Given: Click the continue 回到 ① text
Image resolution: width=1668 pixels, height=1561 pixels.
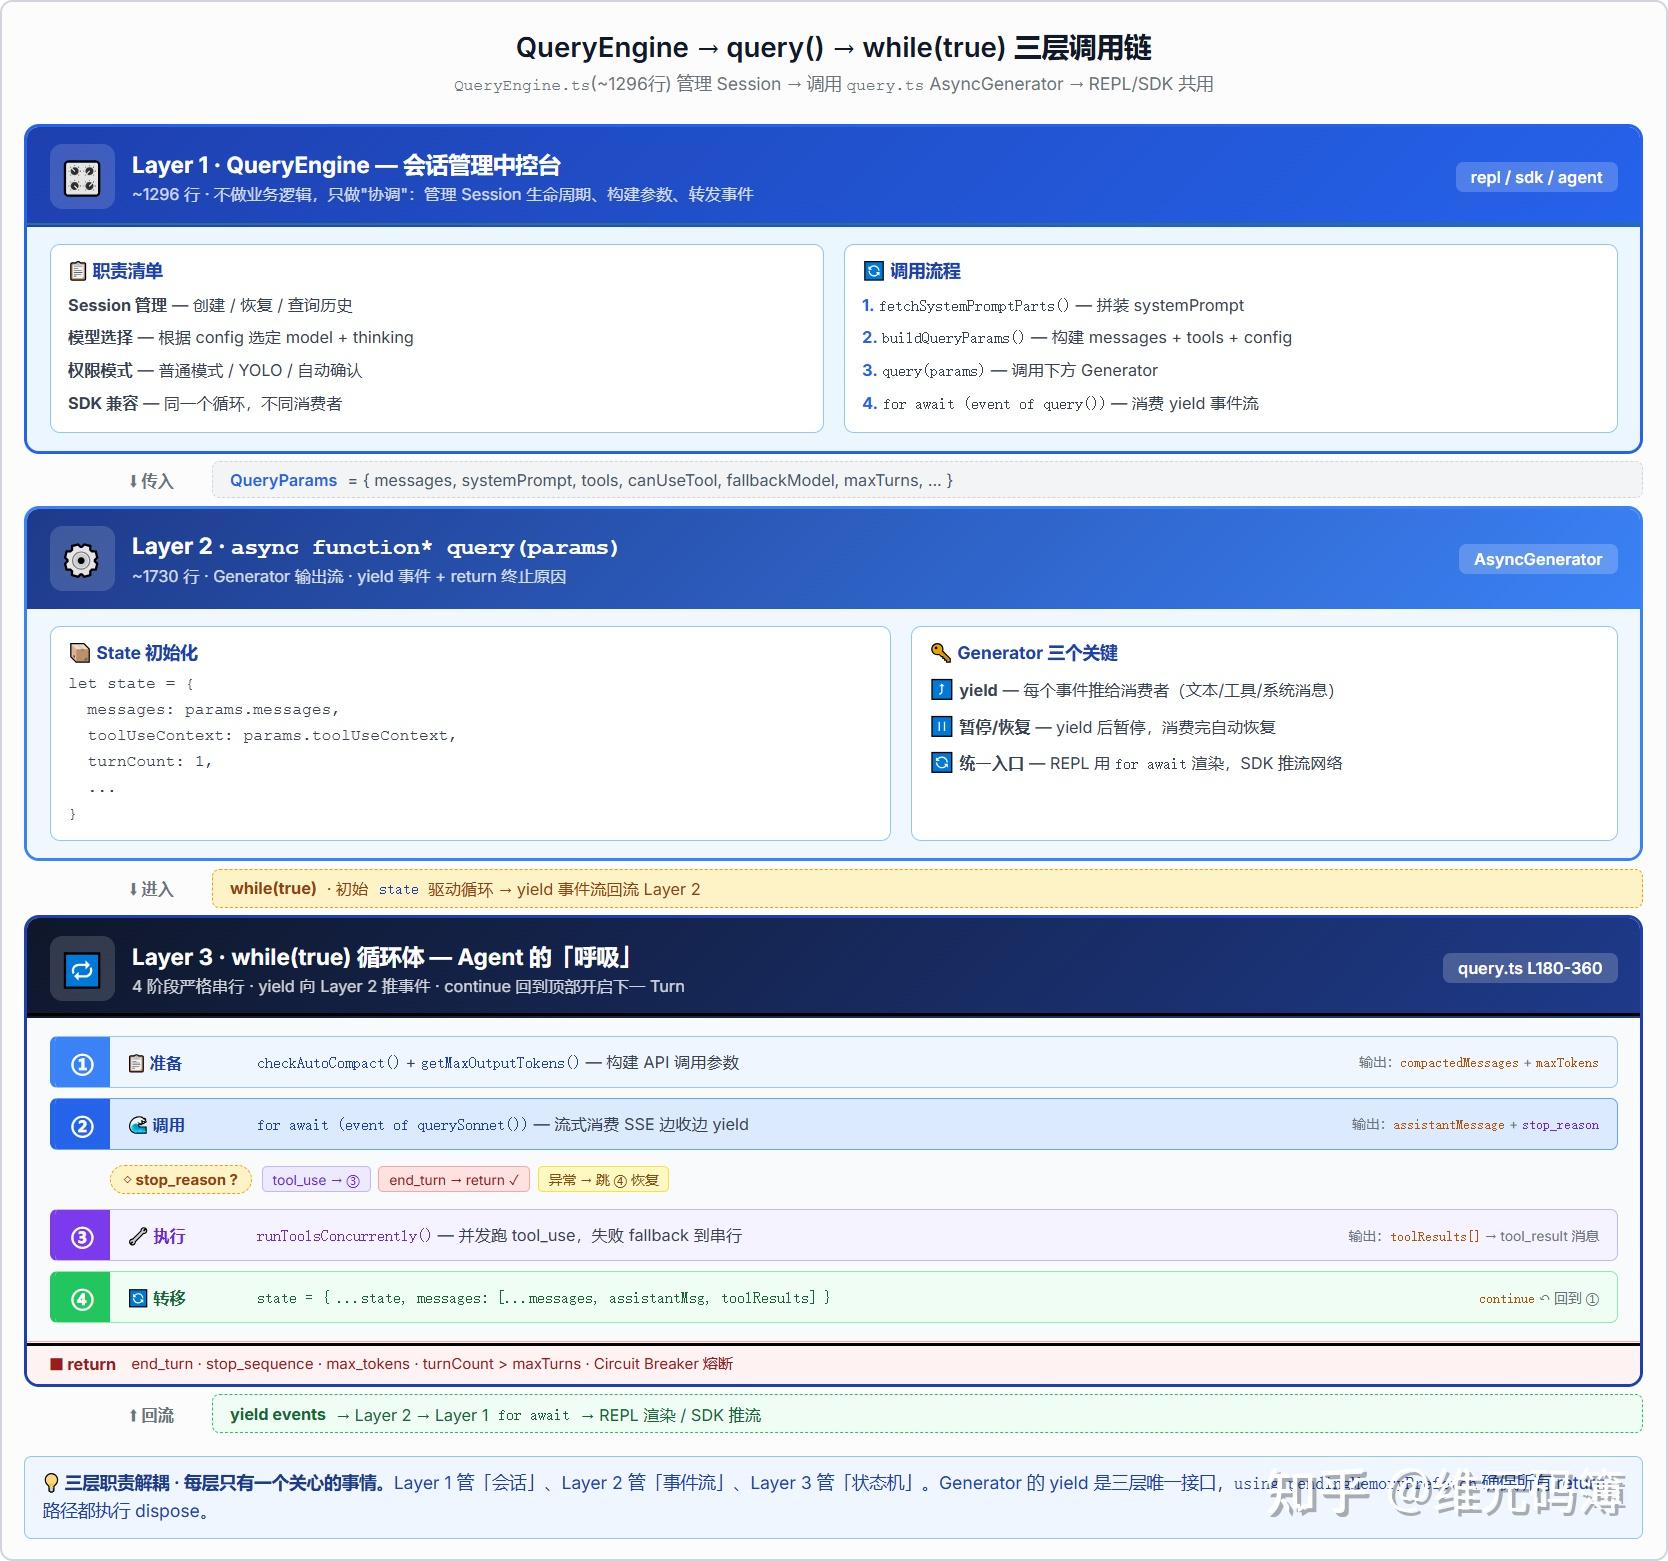Looking at the screenshot, I should [1539, 1299].
